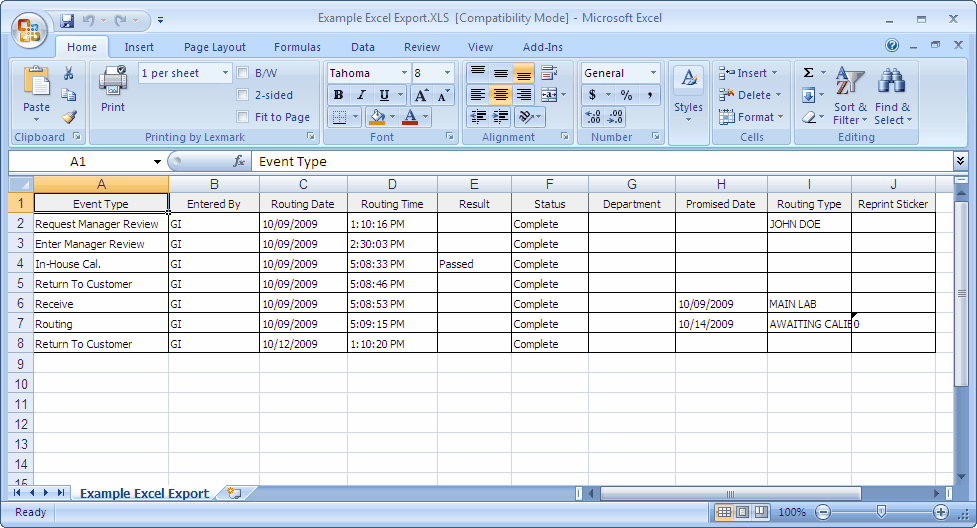Switch to the Page Layout tab

point(214,47)
